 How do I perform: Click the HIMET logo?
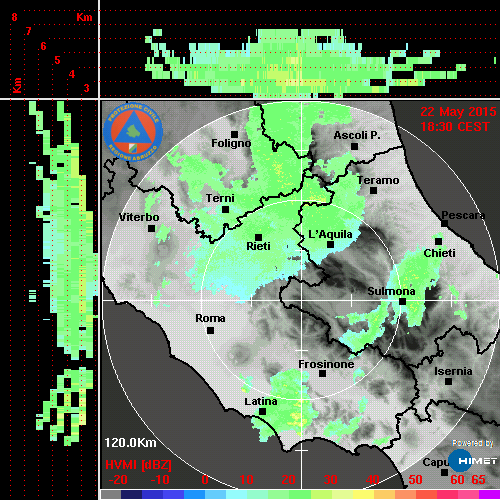(x=472, y=461)
